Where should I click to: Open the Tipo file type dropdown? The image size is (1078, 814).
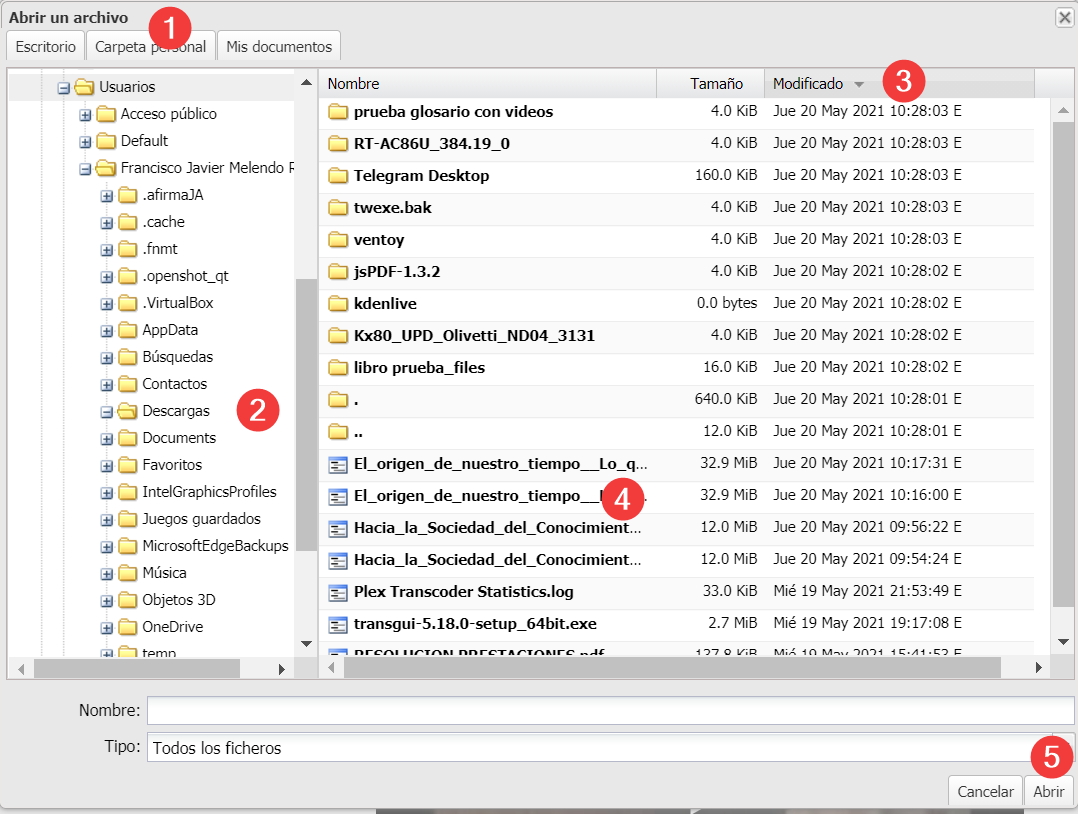coord(610,748)
